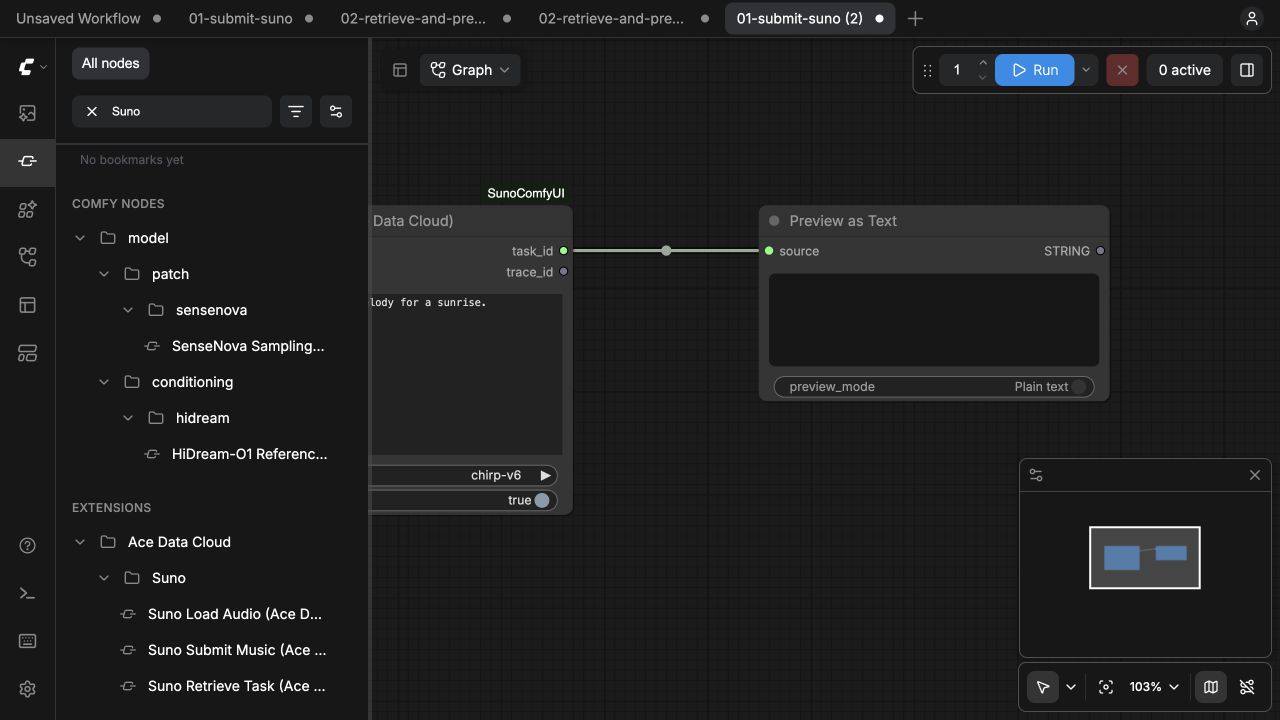1280x720 pixels.
Task: Open the model library sidebar icon
Action: (27, 209)
